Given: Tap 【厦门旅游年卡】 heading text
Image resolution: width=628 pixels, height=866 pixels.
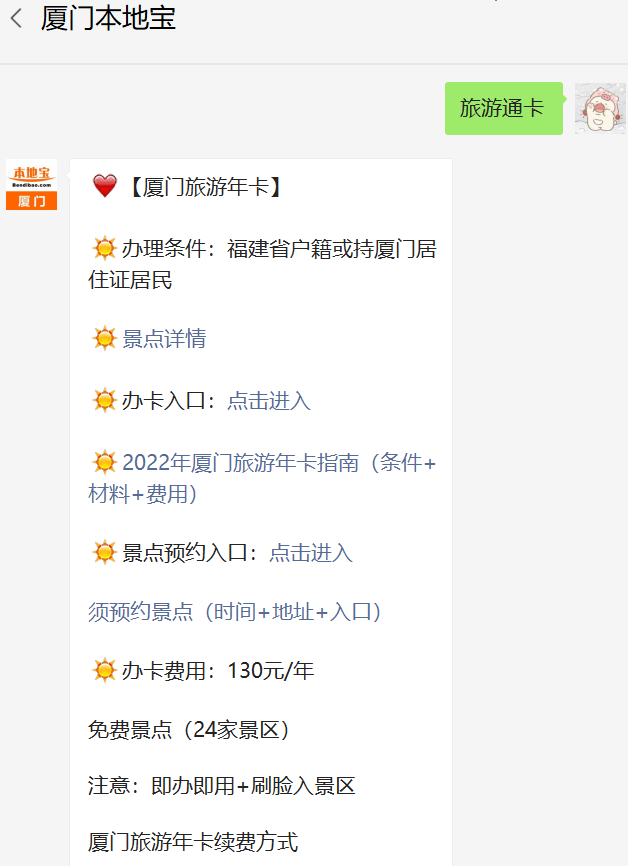Looking at the screenshot, I should 205,187.
